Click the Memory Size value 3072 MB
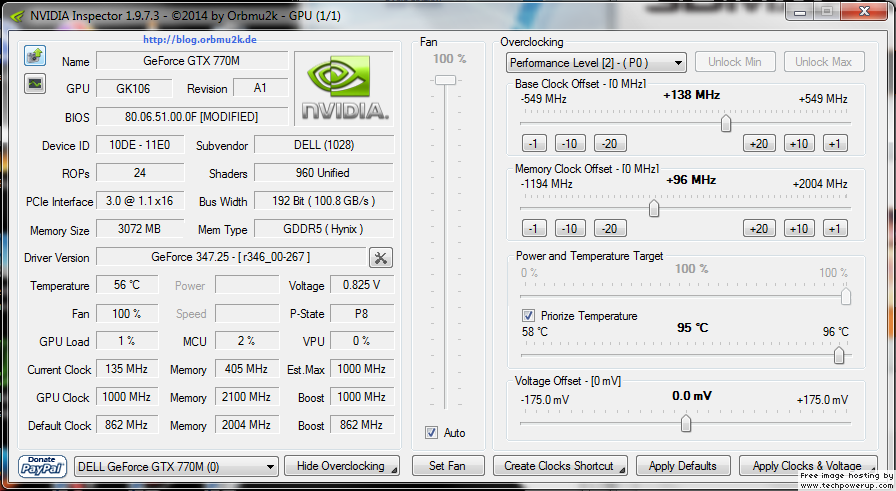Image resolution: width=896 pixels, height=491 pixels. 140,229
